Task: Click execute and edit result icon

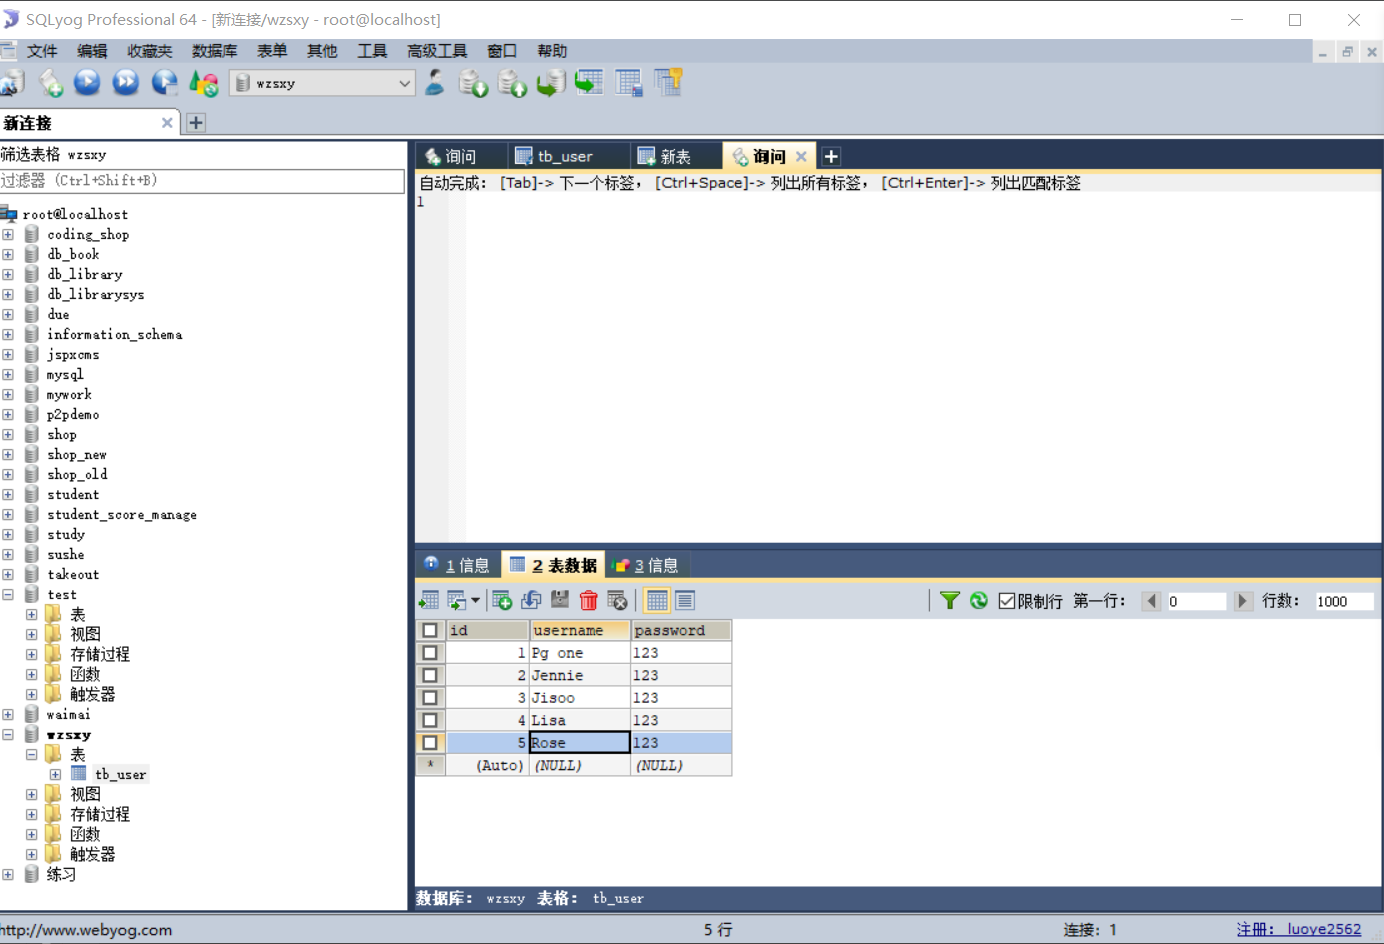Action: pyautogui.click(x=164, y=83)
